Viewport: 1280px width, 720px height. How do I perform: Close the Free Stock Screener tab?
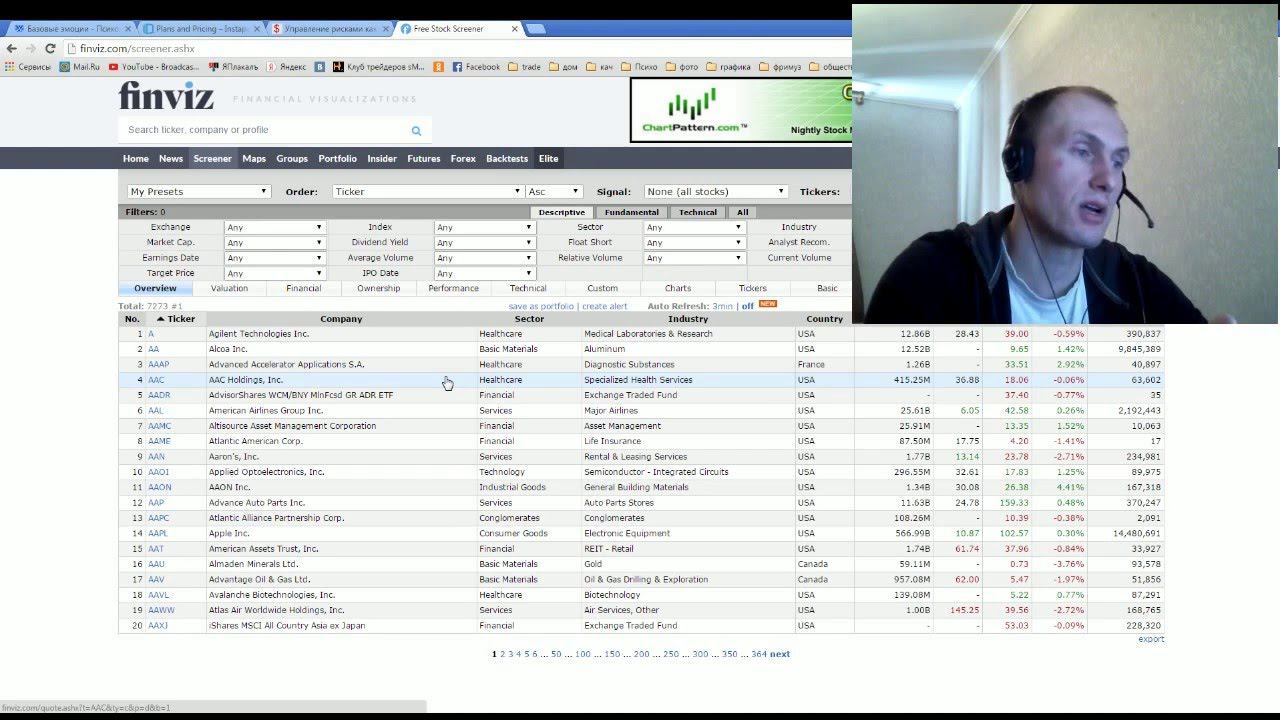515,28
